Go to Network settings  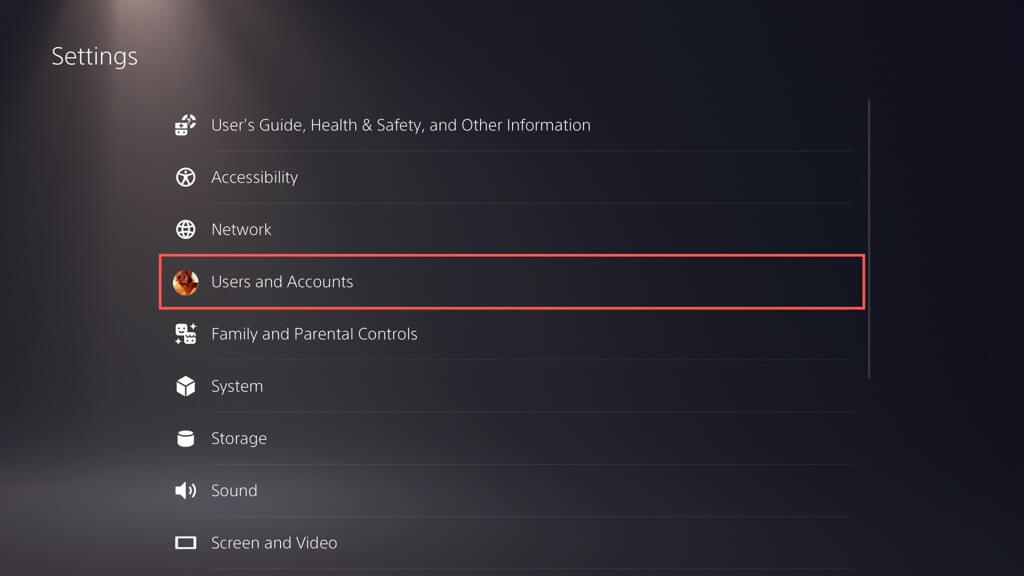[x=241, y=229]
